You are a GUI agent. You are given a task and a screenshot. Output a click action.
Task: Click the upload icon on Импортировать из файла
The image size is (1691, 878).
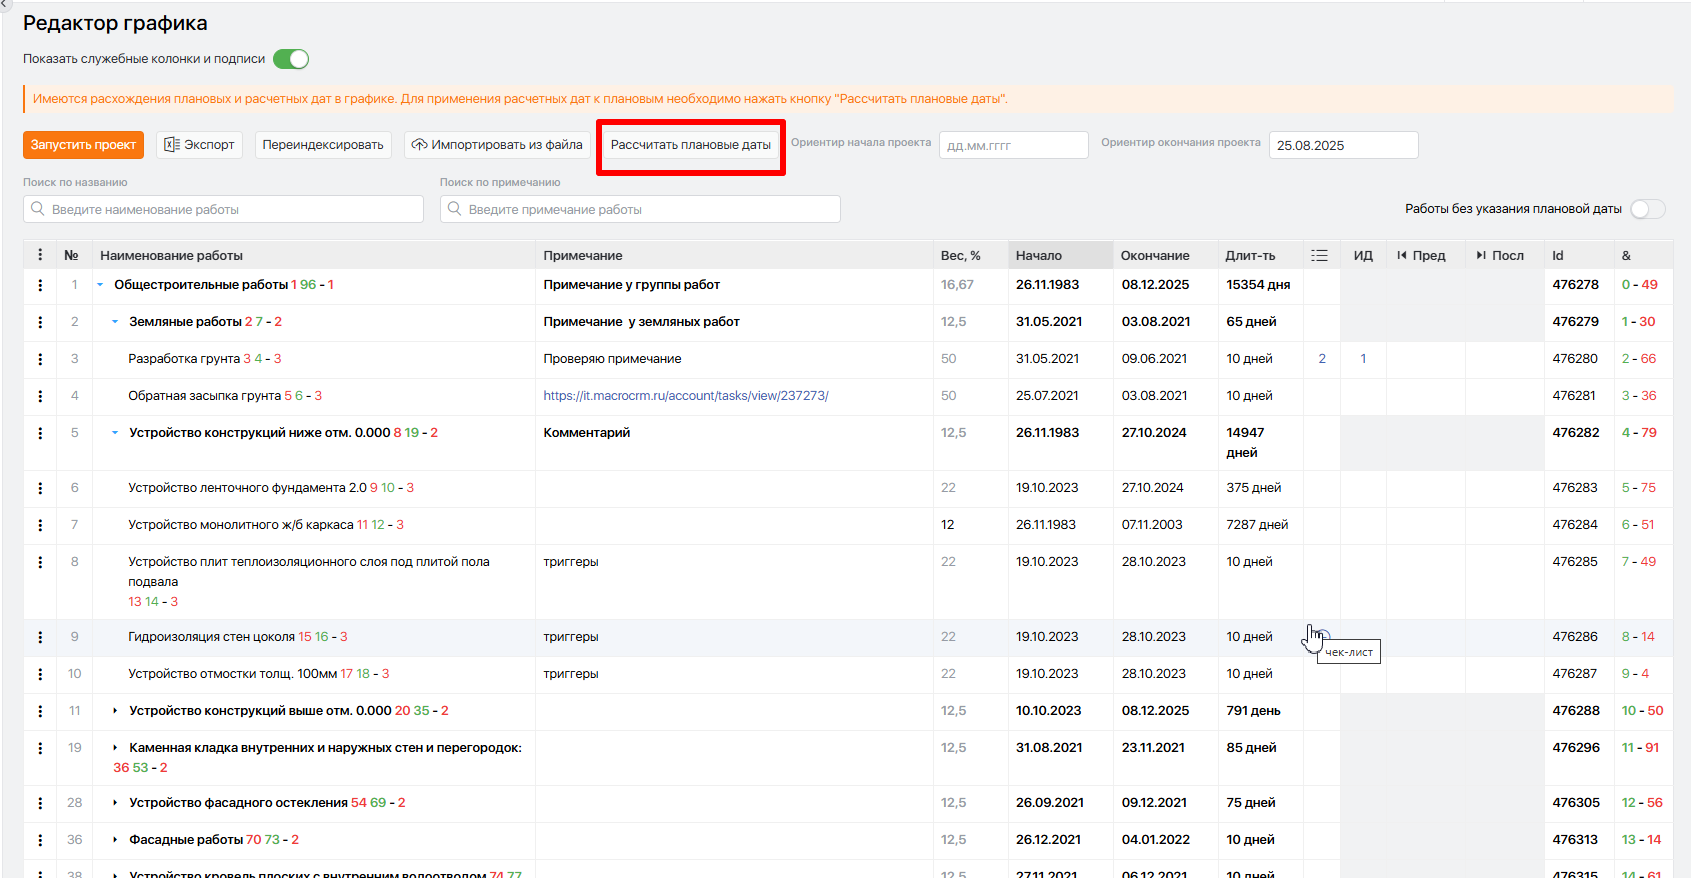420,145
